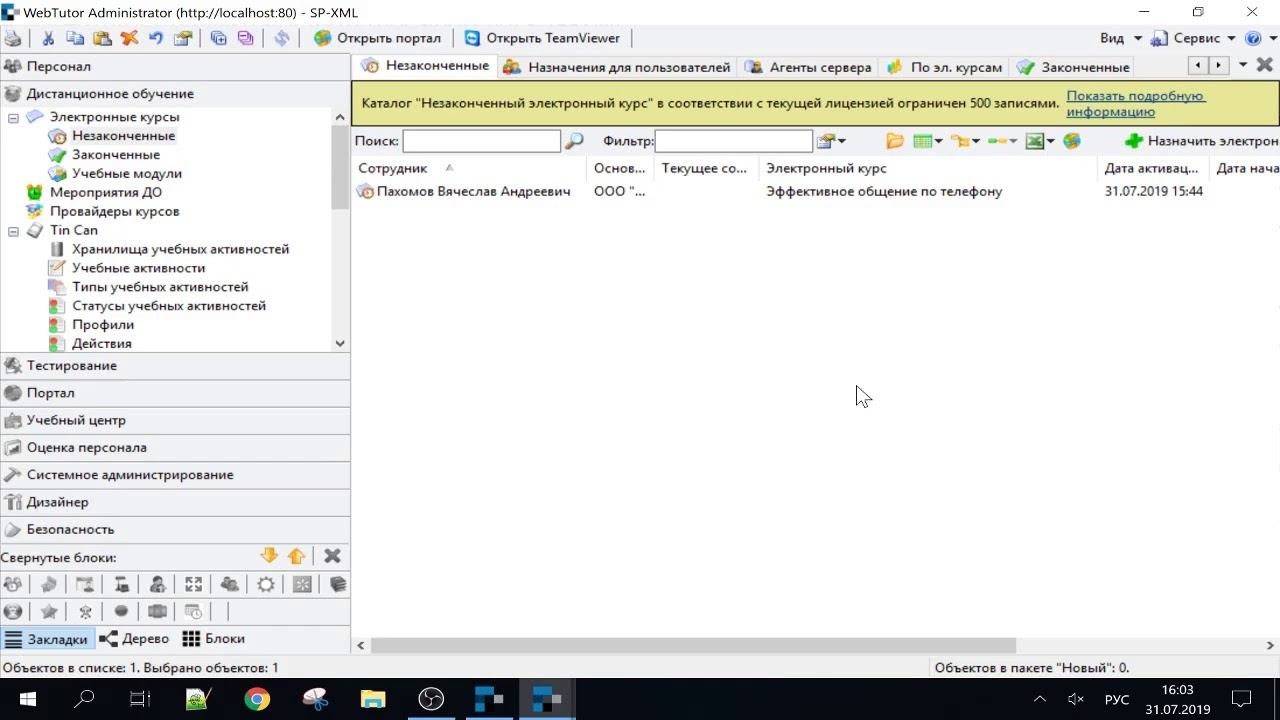Sort the list by the 'Сотрудник' column

click(x=471, y=168)
